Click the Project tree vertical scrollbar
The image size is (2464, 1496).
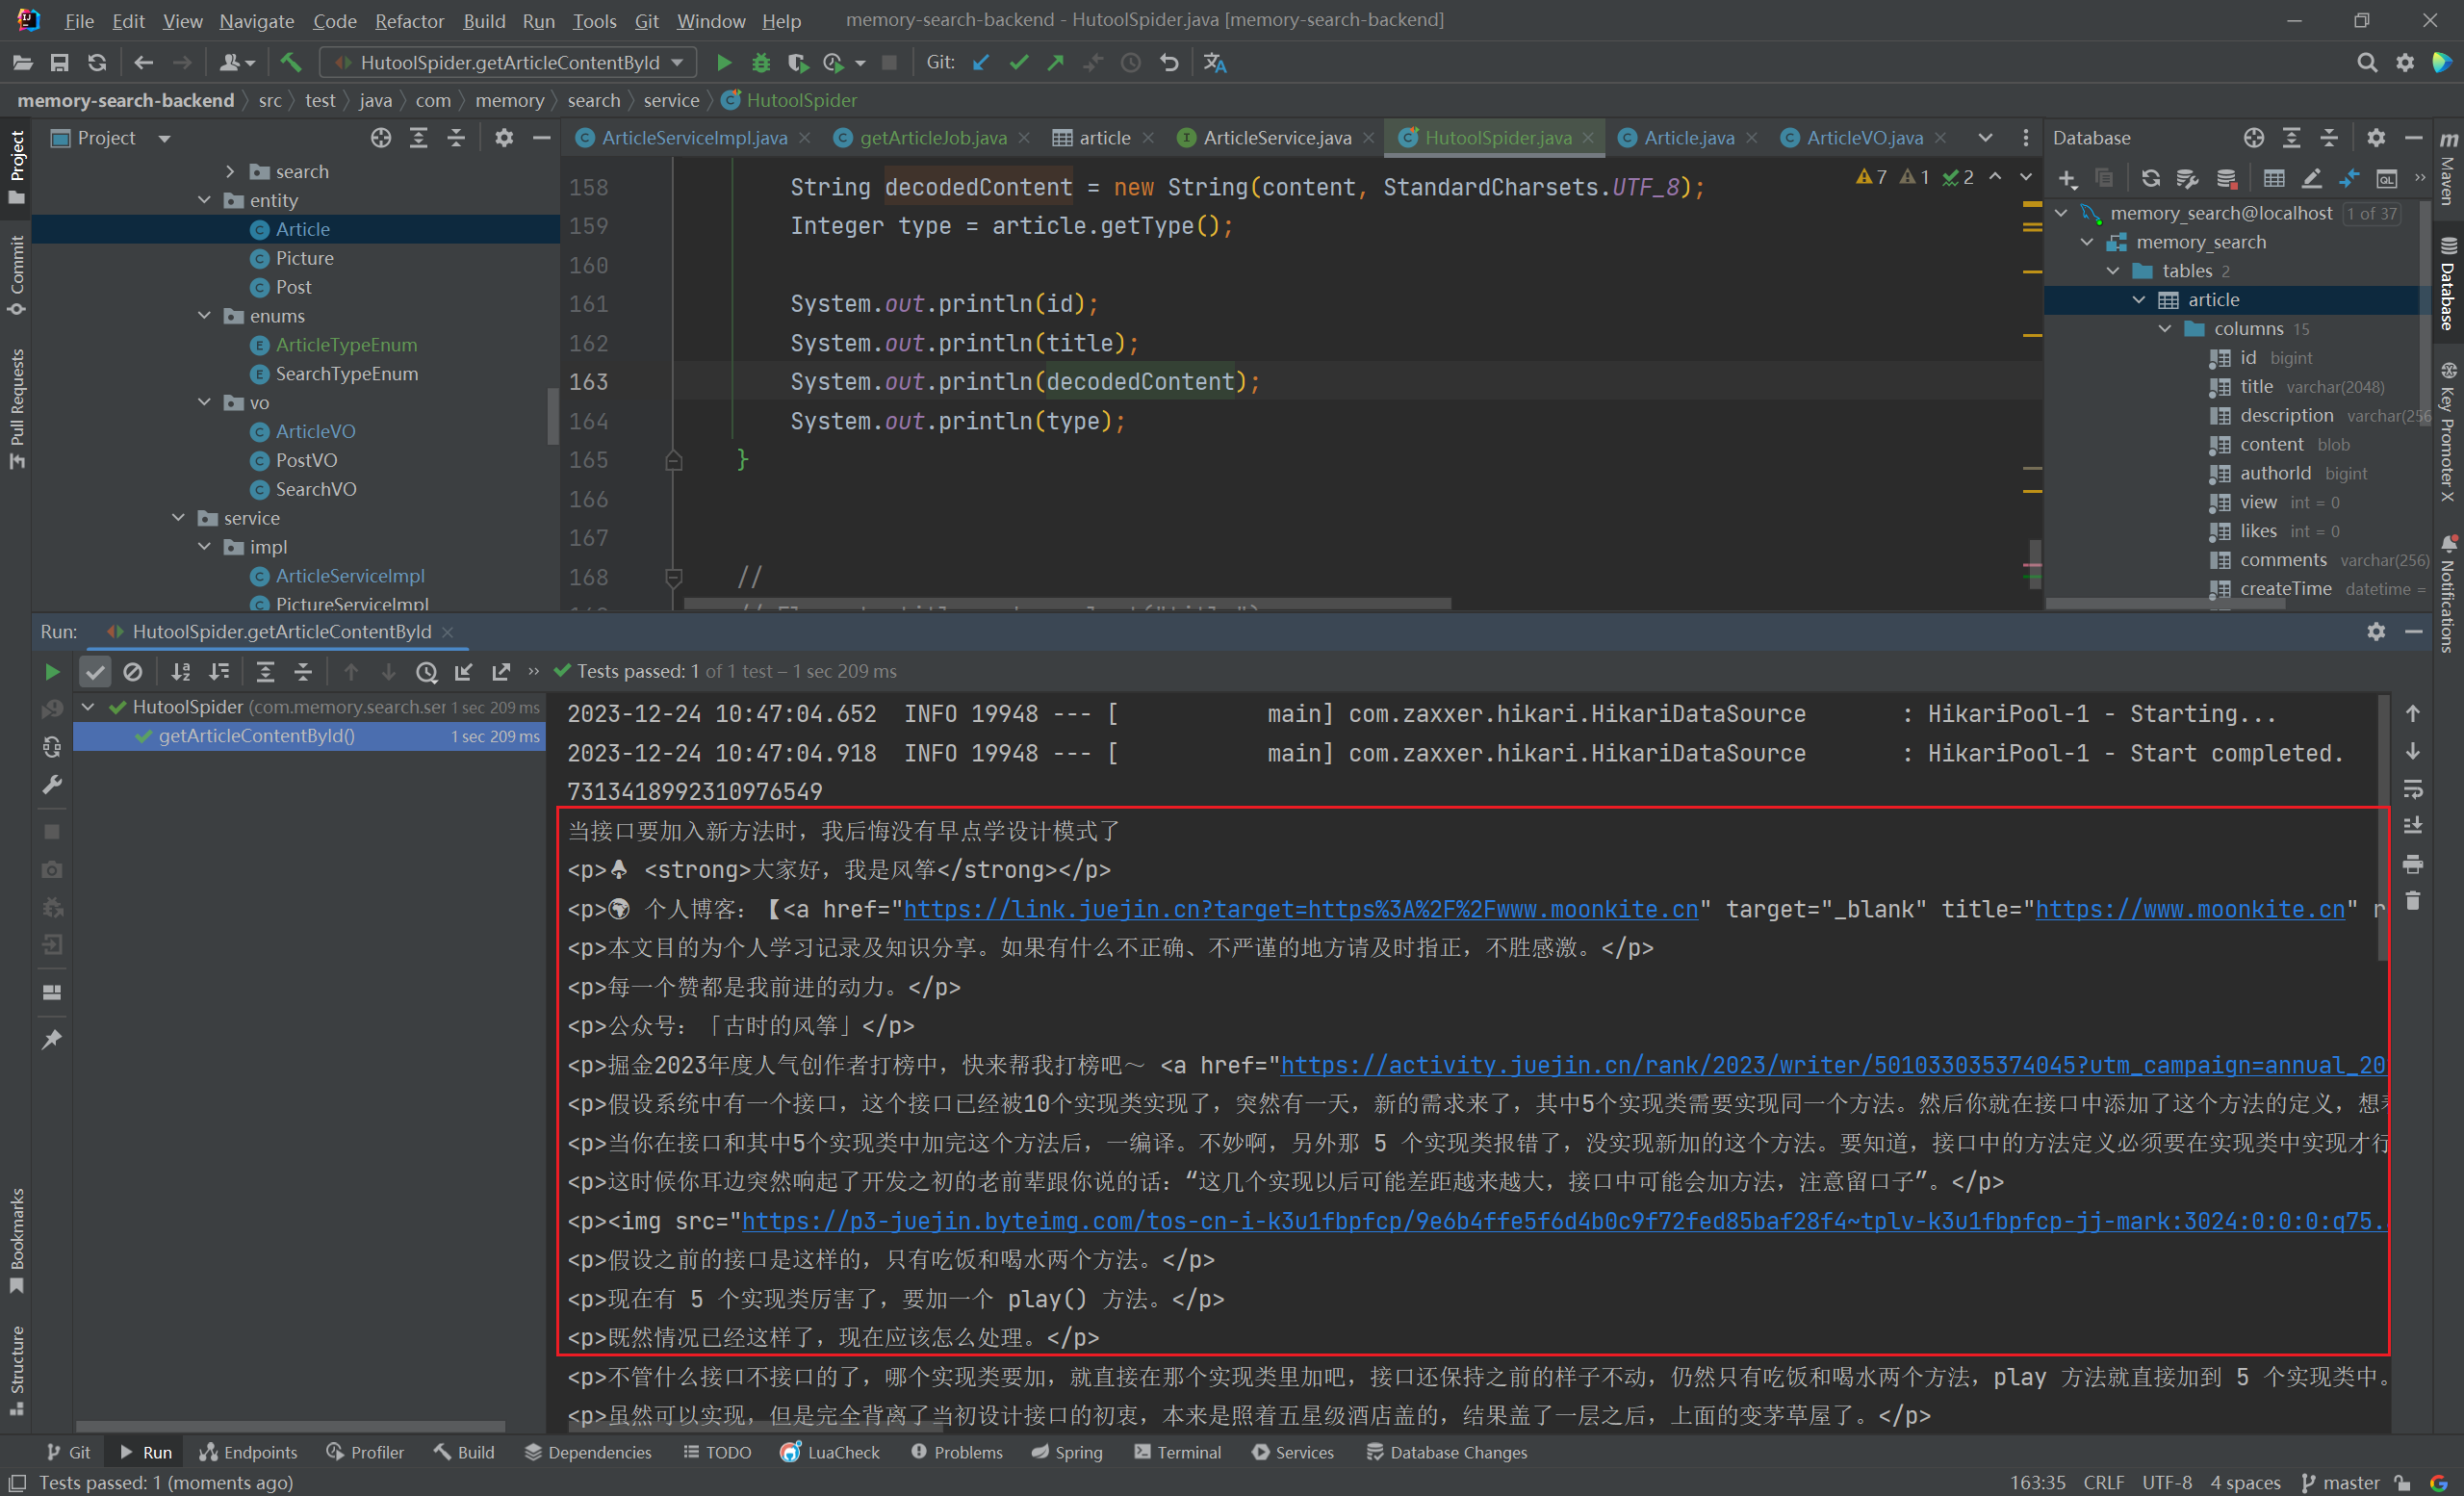pyautogui.click(x=553, y=414)
